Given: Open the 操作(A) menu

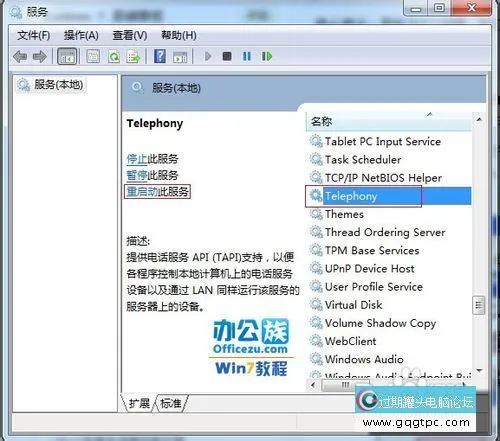Looking at the screenshot, I should click(81, 35).
